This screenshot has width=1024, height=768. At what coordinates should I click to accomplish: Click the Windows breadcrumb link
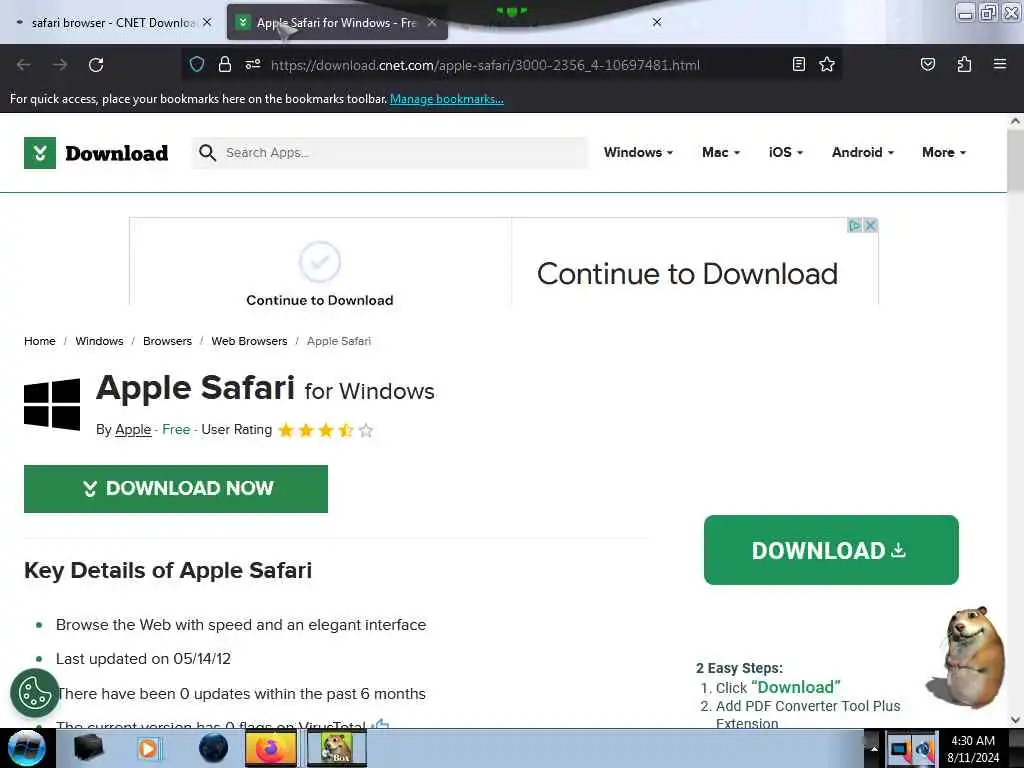pyautogui.click(x=99, y=341)
